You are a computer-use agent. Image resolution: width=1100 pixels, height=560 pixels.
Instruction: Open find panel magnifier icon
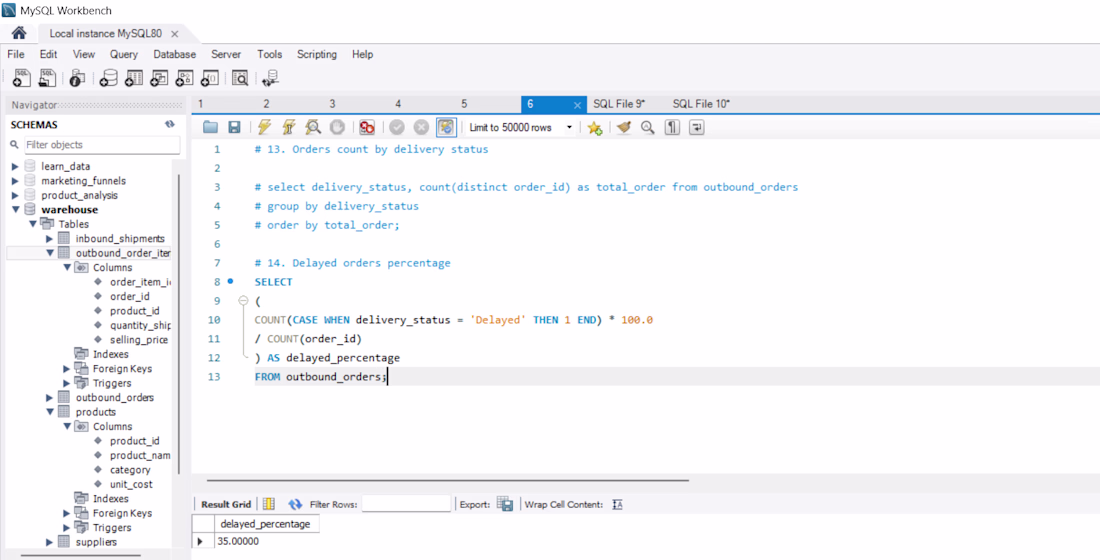coord(648,127)
